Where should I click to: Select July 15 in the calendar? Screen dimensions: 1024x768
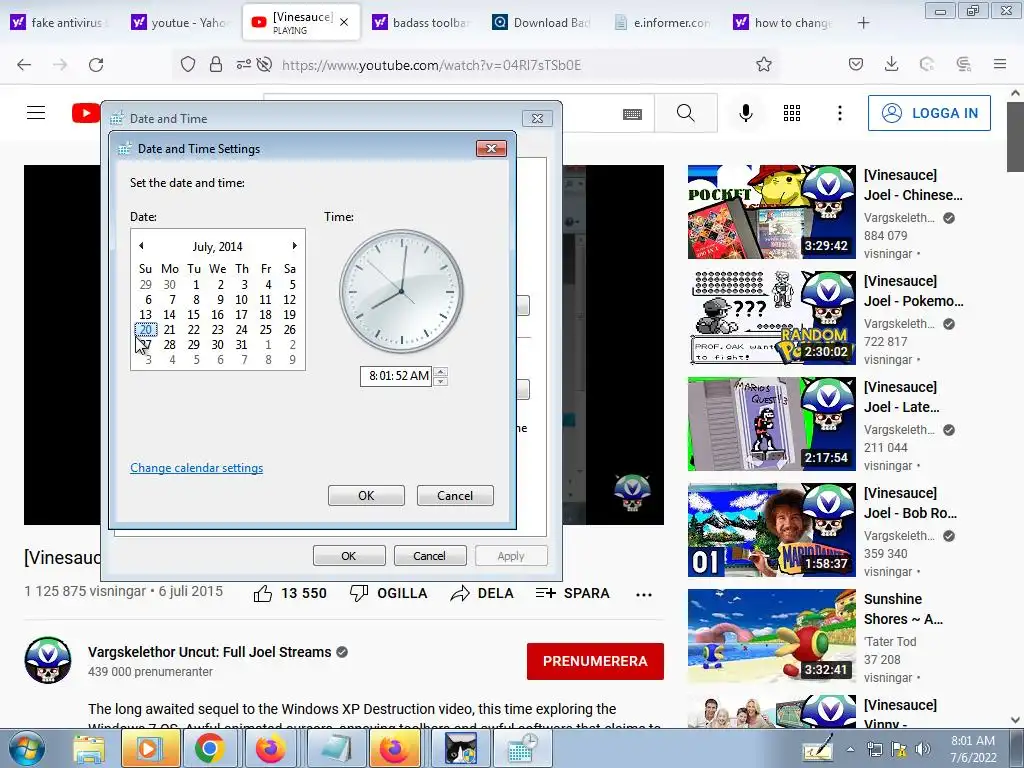pos(193,315)
